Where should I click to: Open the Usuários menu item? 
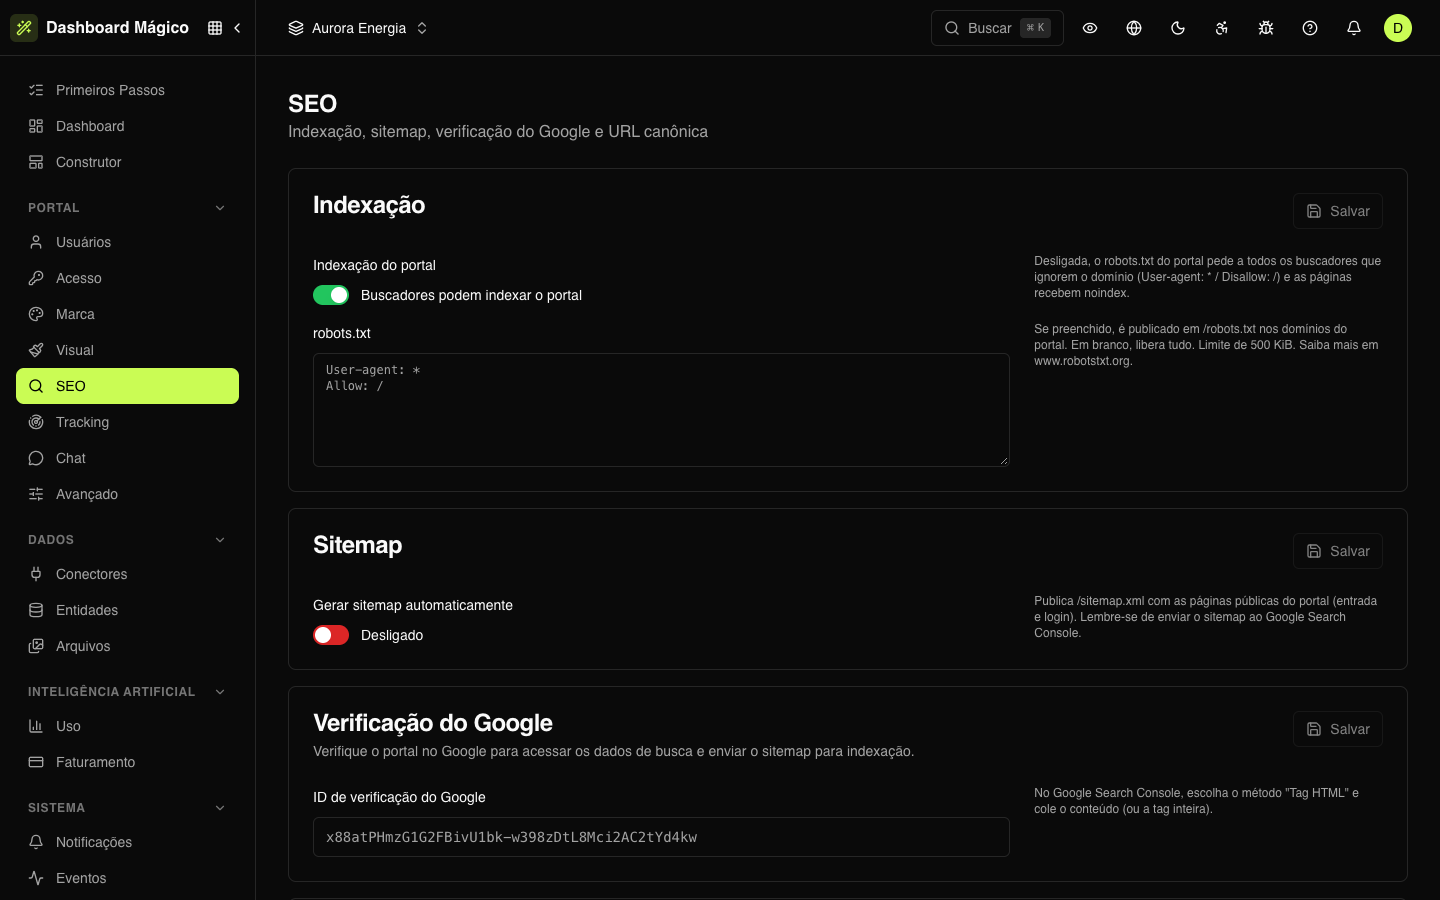pos(127,242)
